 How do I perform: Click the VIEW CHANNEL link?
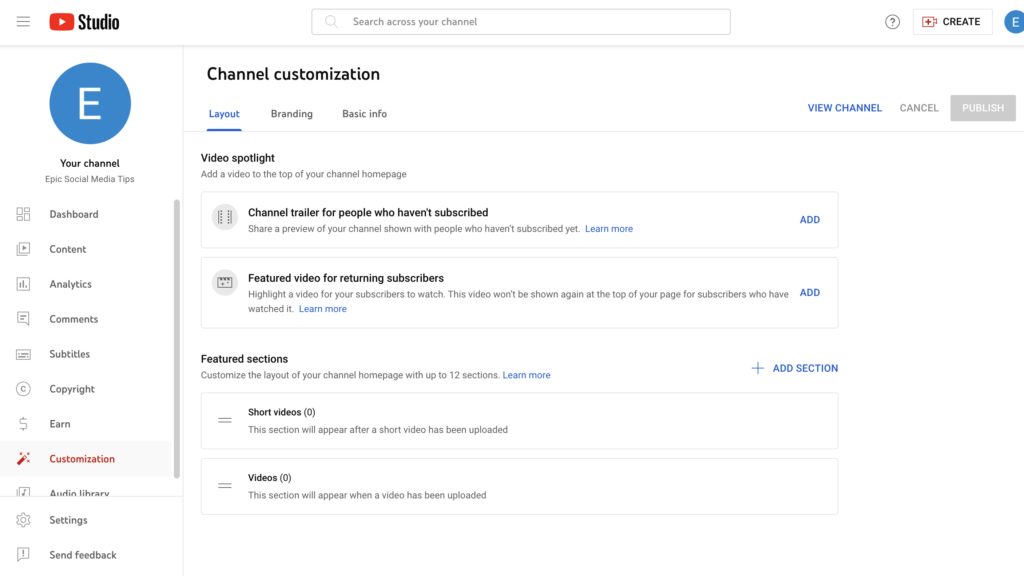coord(844,108)
